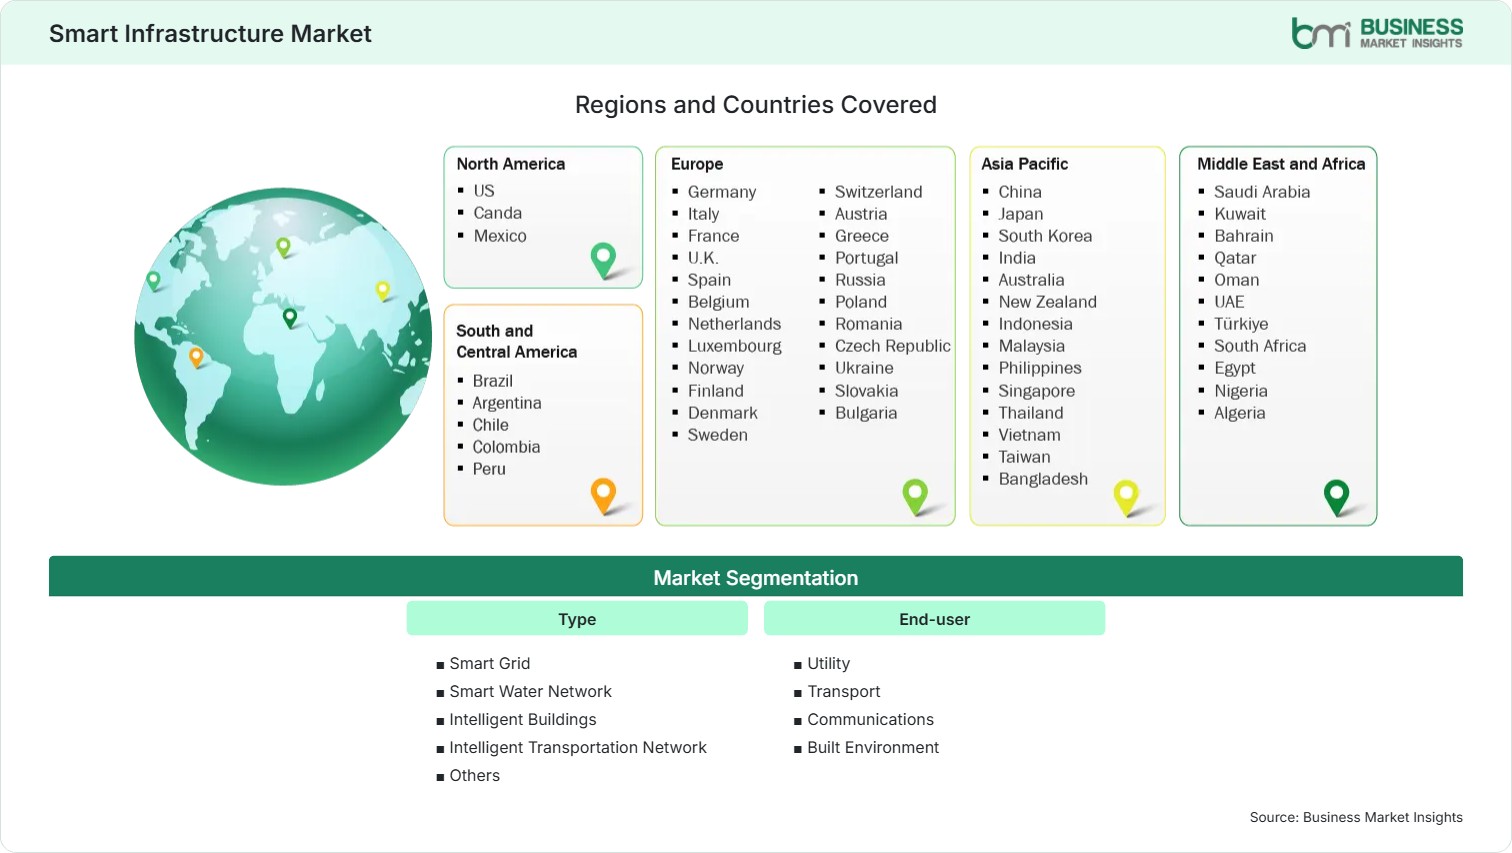Click the yellow pin in Asia Pacific card
This screenshot has width=1512, height=853.
(x=1126, y=498)
